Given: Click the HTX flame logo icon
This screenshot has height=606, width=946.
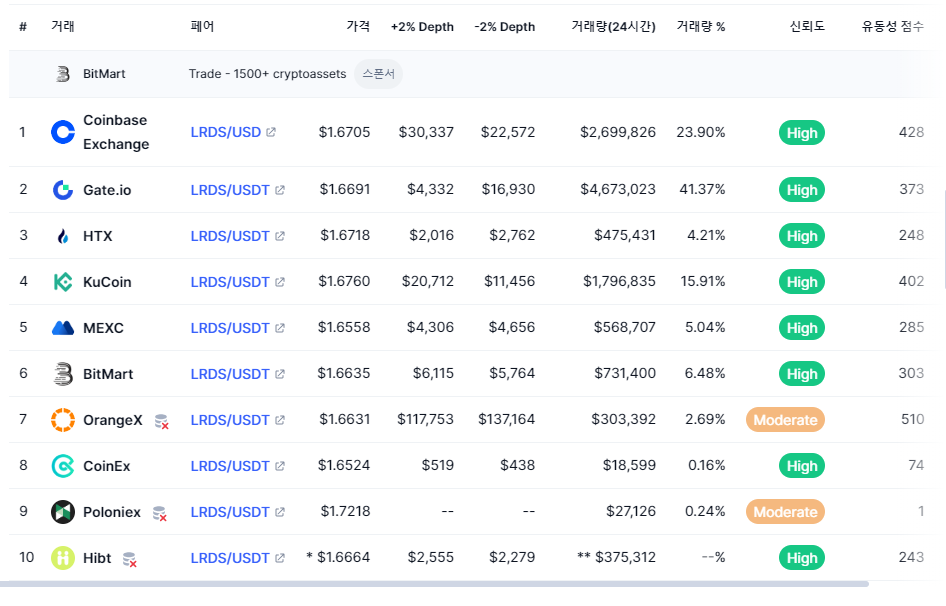Looking at the screenshot, I should pos(63,236).
